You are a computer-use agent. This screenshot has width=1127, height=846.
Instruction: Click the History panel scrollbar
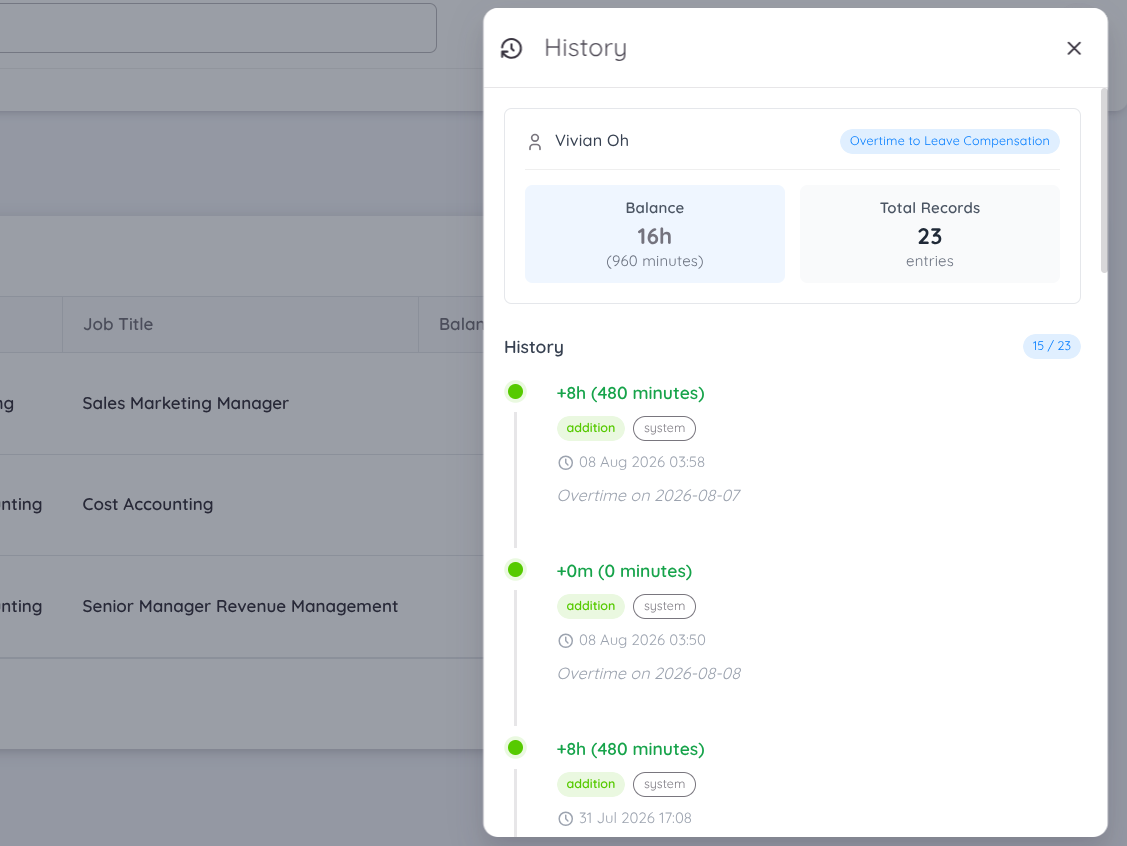1104,180
